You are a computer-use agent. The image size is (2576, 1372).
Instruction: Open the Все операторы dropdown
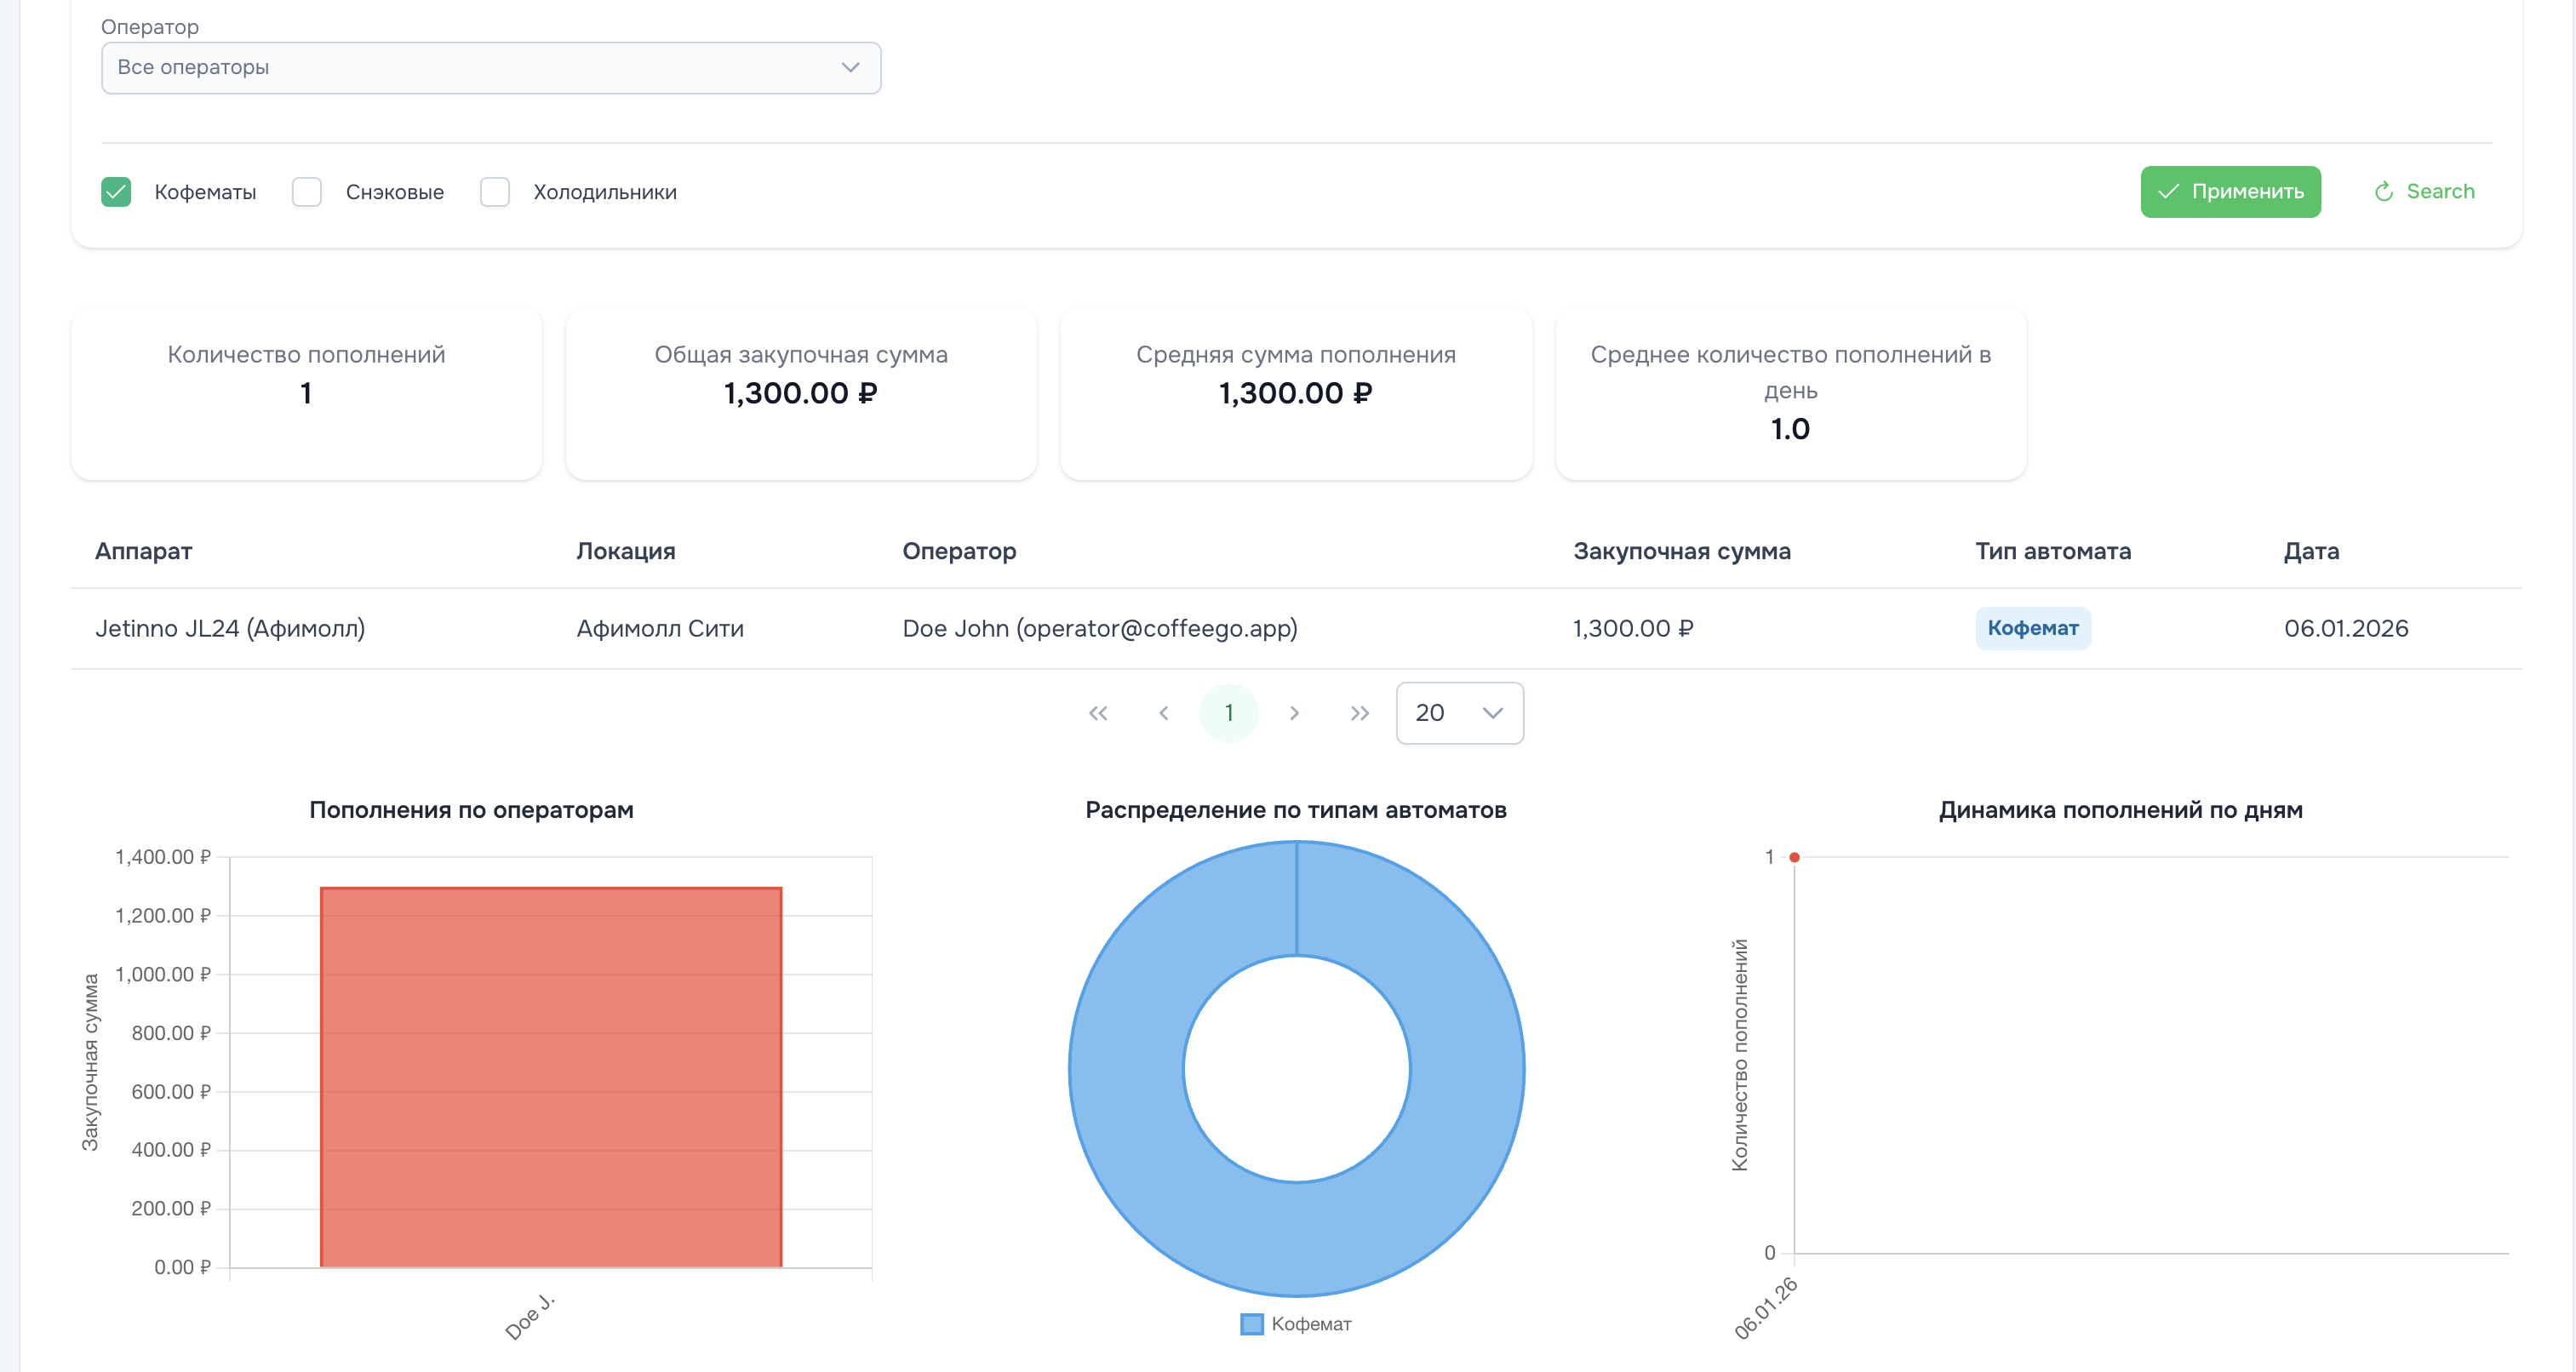(x=490, y=68)
